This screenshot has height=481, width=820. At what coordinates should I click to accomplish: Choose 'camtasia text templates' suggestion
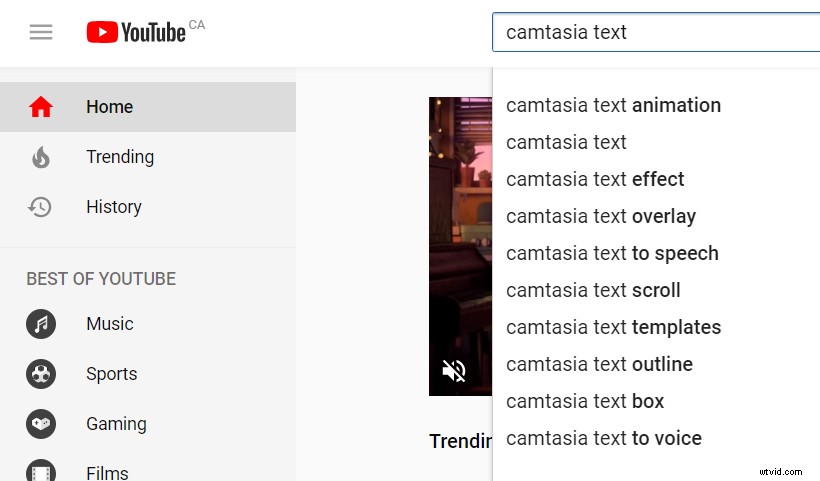(613, 327)
